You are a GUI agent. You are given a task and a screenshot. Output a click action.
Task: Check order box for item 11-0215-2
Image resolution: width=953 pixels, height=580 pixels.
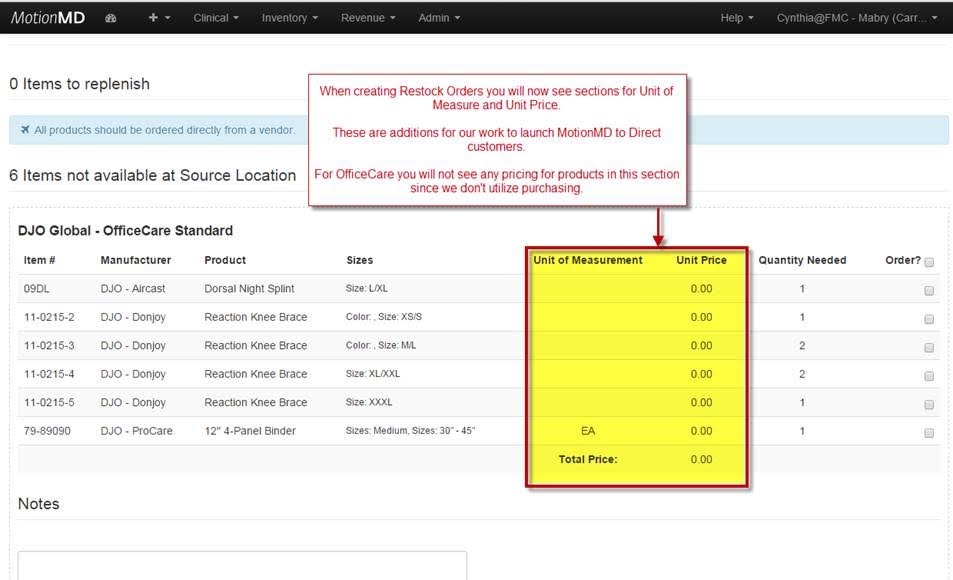929,318
